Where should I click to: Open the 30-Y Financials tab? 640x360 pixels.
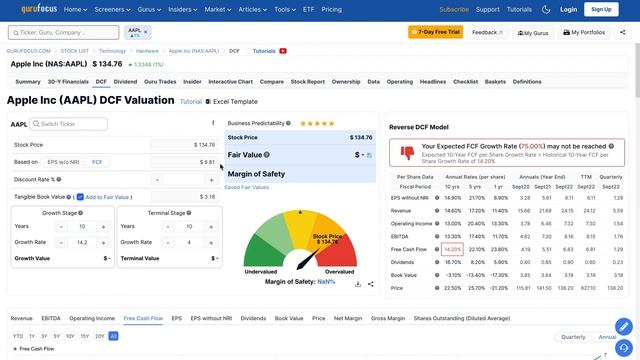click(x=68, y=82)
